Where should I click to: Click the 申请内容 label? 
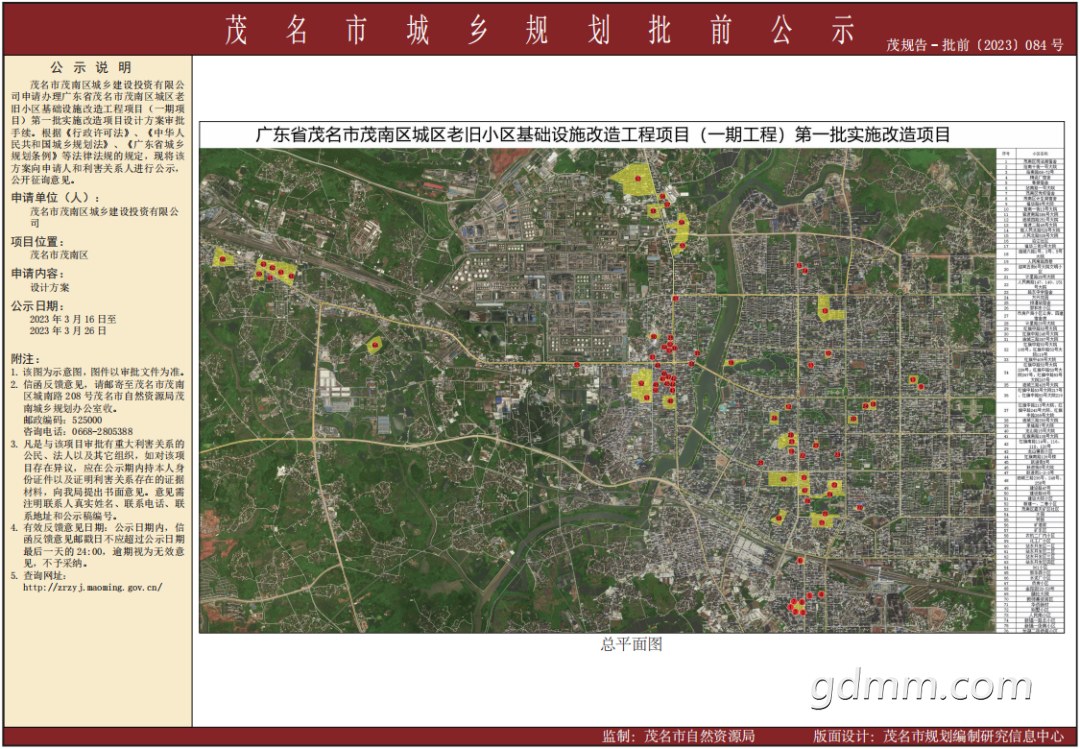[38, 274]
